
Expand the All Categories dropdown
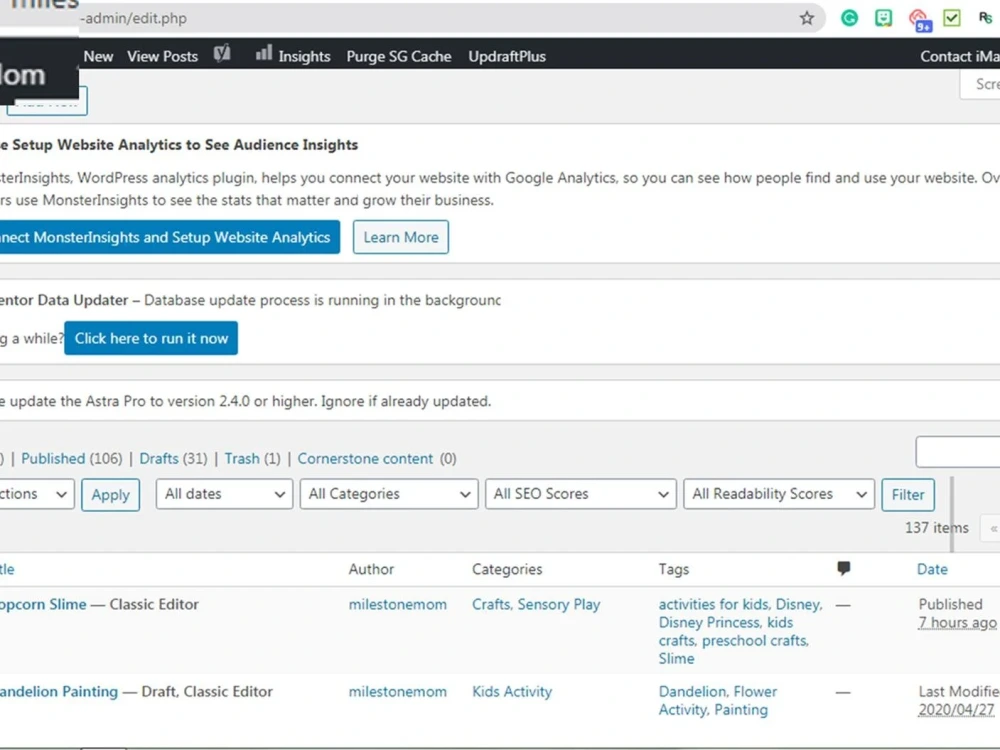tap(389, 494)
